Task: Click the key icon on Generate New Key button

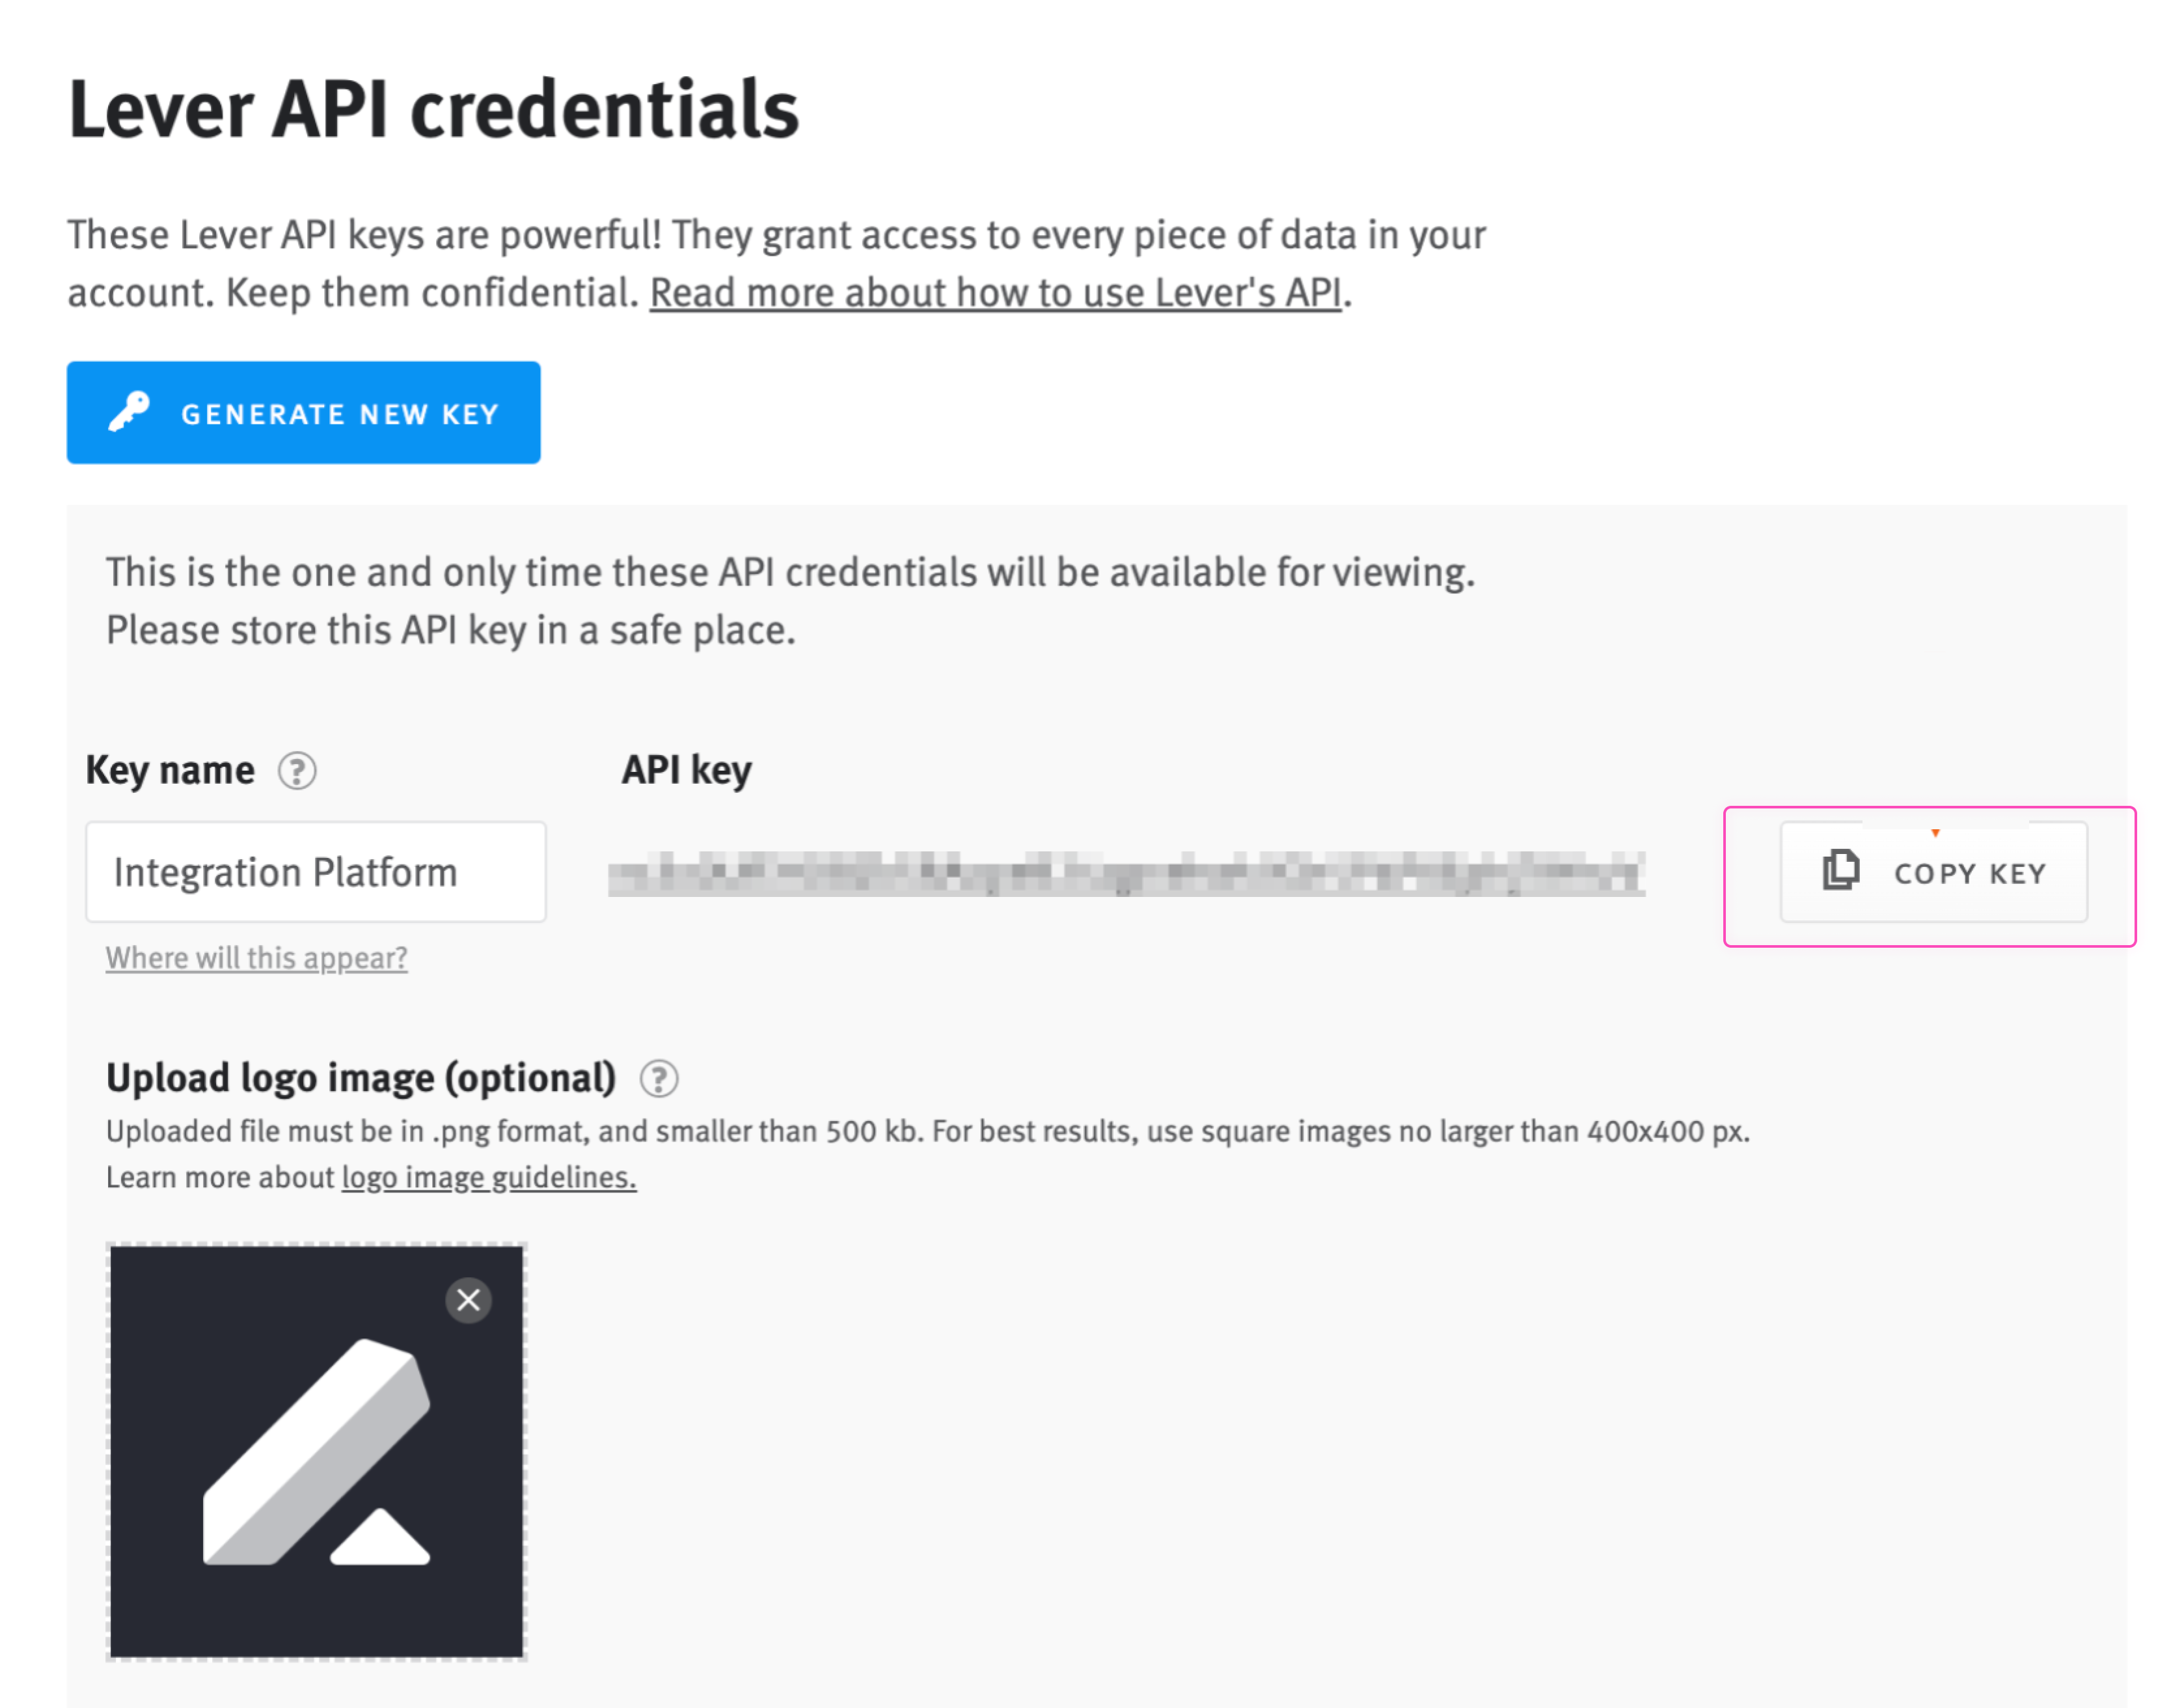Action: (128, 413)
